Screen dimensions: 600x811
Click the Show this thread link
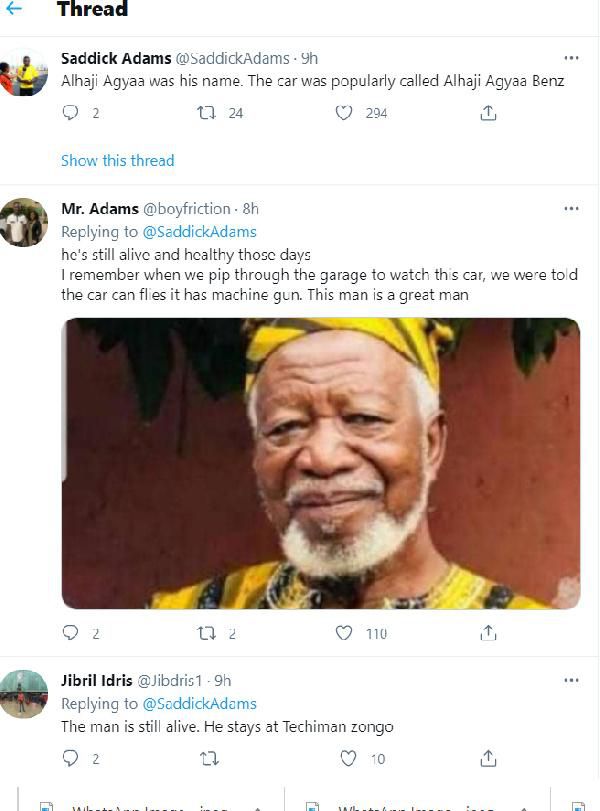pyautogui.click(x=117, y=160)
